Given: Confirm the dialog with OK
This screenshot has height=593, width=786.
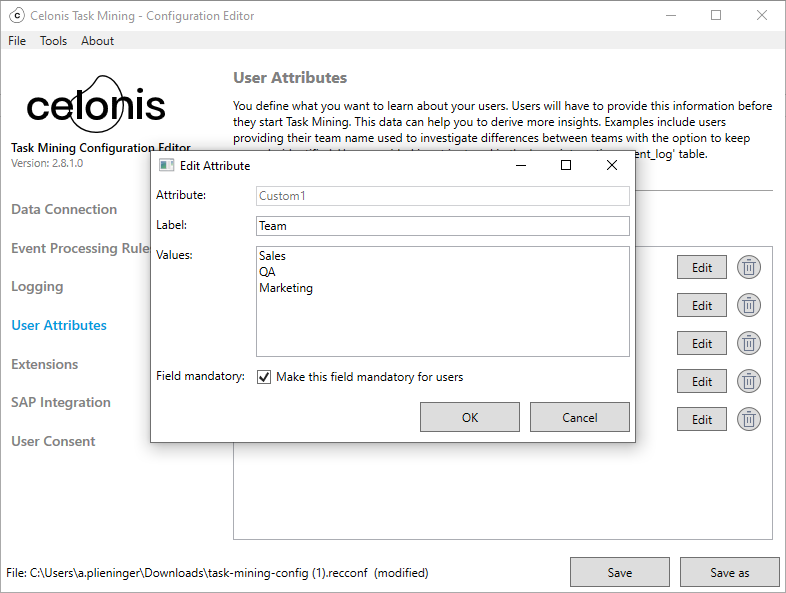Looking at the screenshot, I should coord(470,417).
